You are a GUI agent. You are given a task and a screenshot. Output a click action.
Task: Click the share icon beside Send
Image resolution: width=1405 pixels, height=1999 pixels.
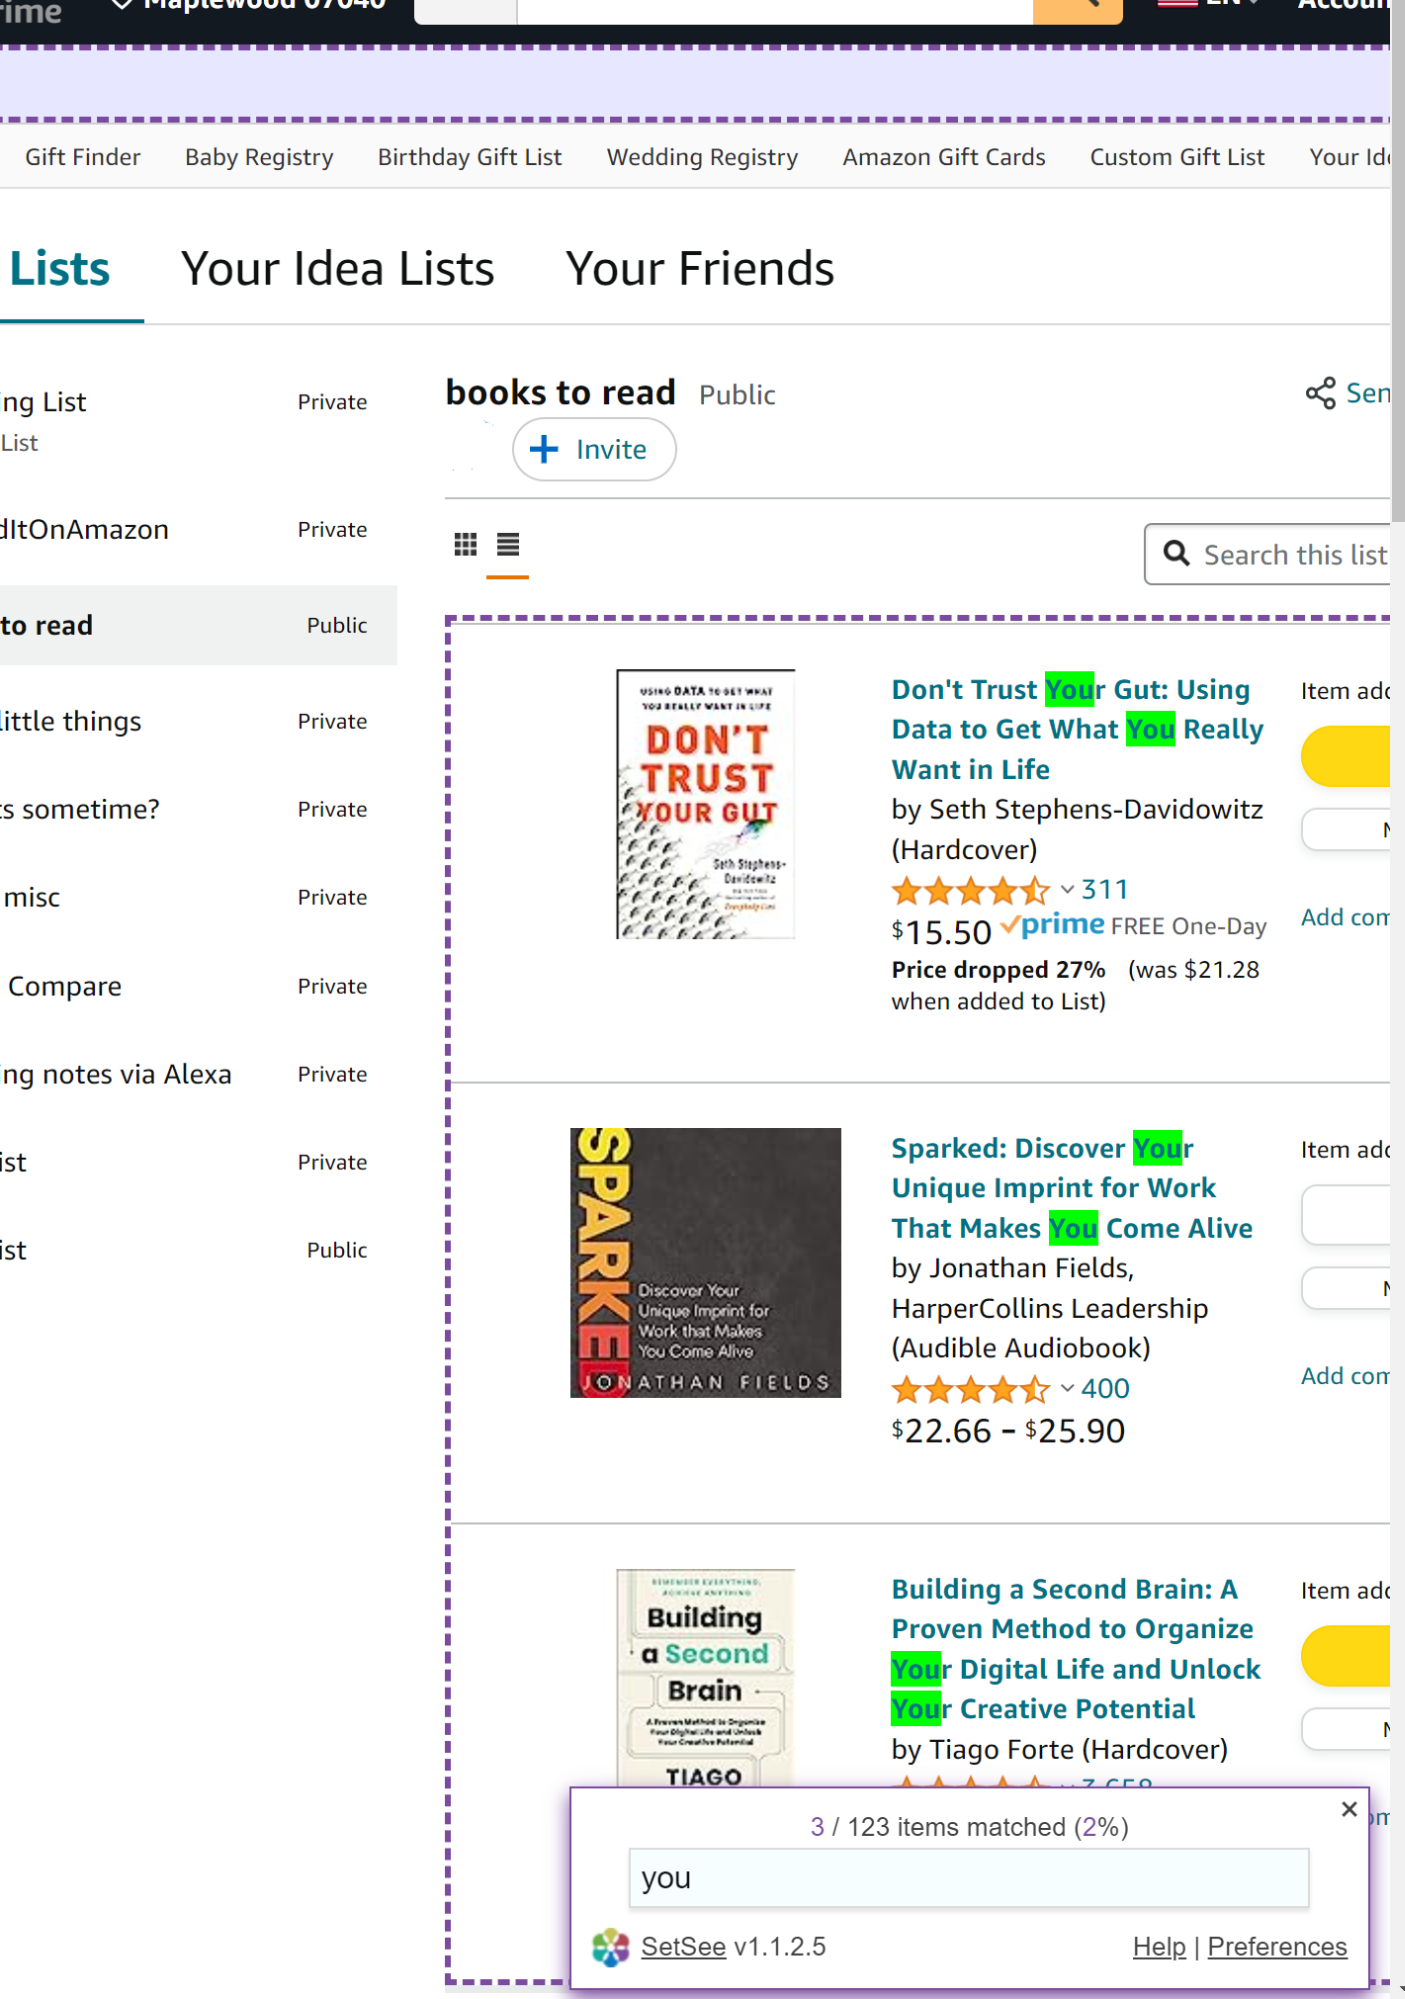point(1320,393)
